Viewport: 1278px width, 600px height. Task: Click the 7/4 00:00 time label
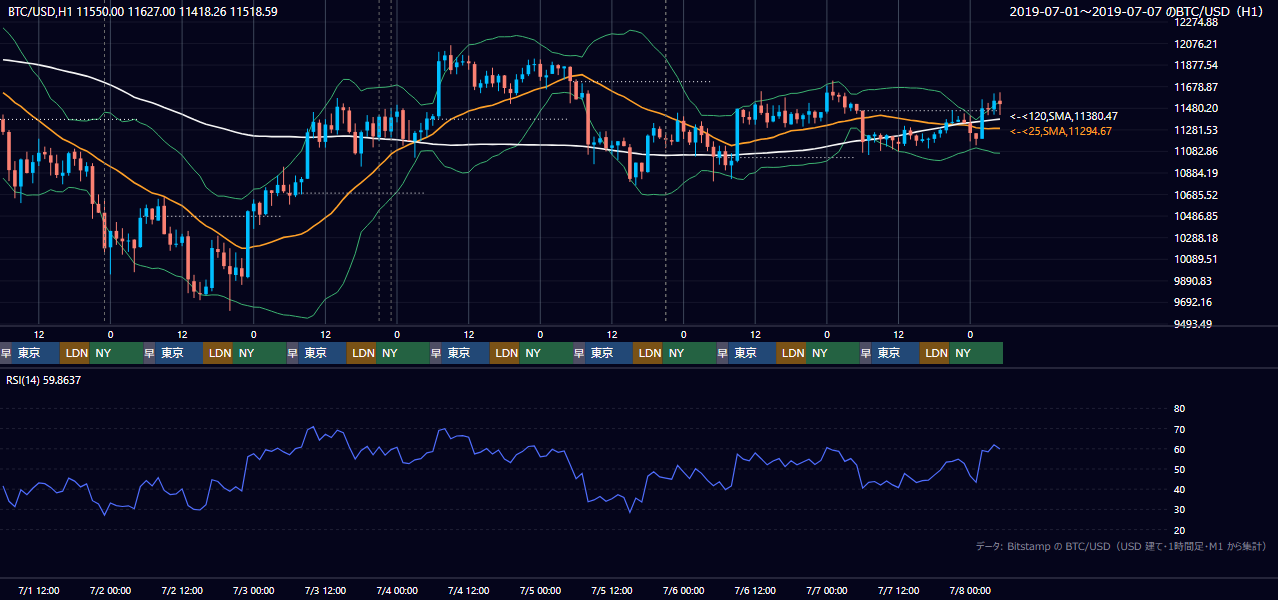click(x=397, y=591)
